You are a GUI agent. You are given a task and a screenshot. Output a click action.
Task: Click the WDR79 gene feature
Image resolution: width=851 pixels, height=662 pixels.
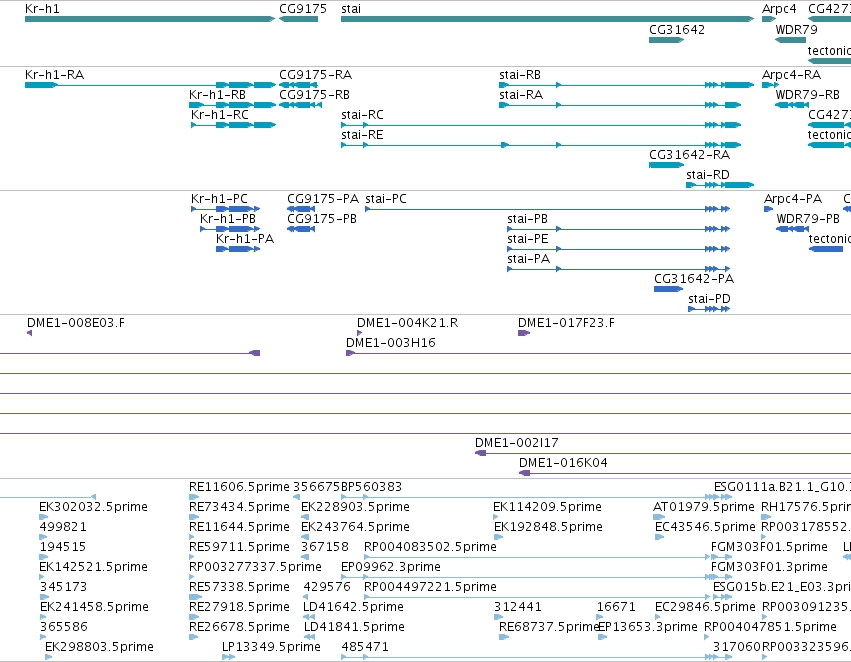point(790,40)
